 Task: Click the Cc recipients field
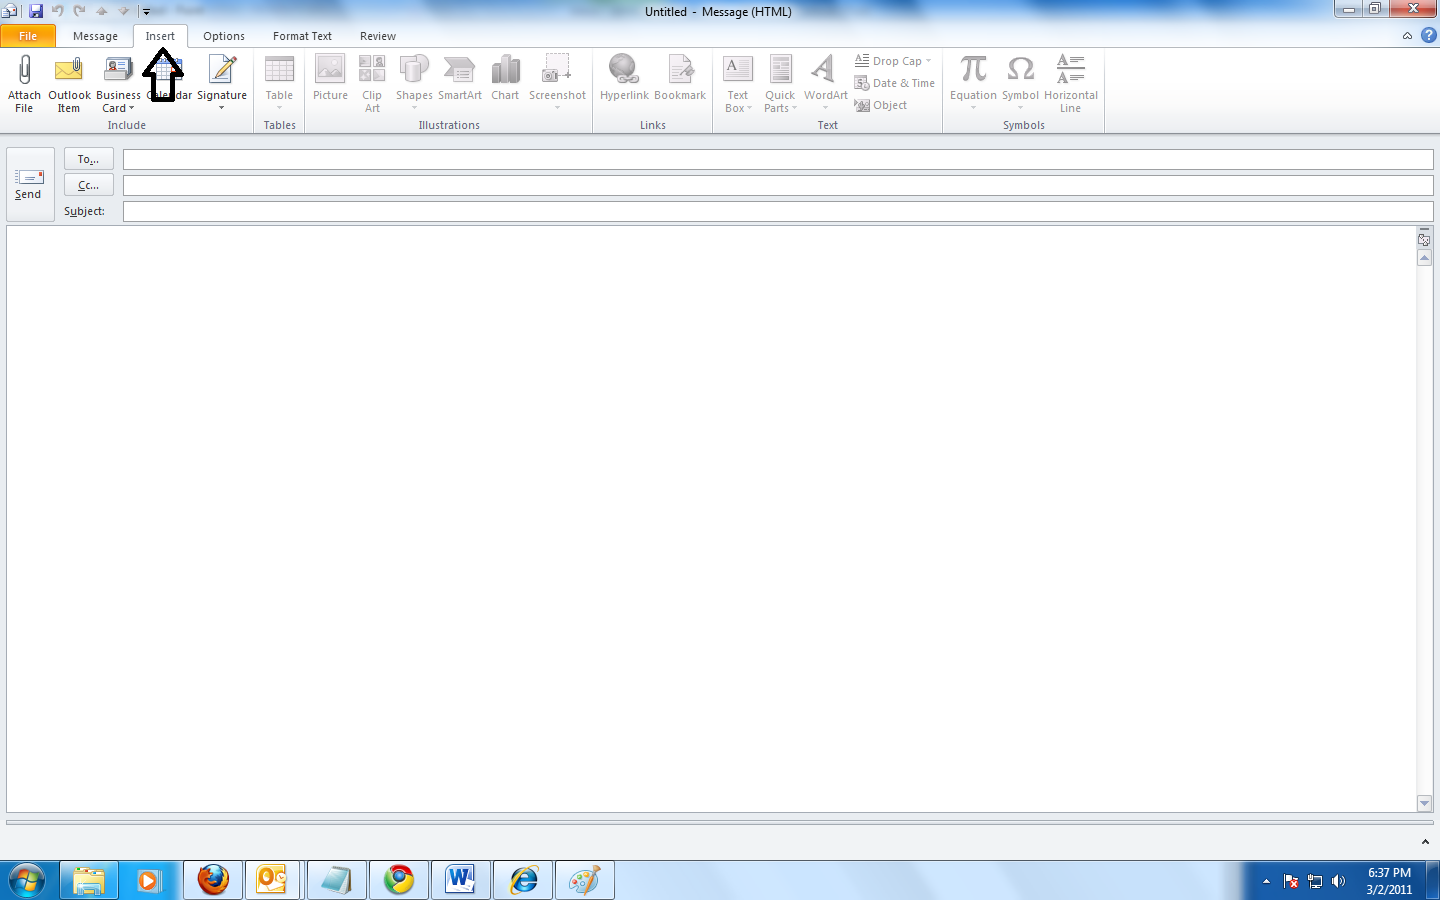pyautogui.click(x=778, y=185)
